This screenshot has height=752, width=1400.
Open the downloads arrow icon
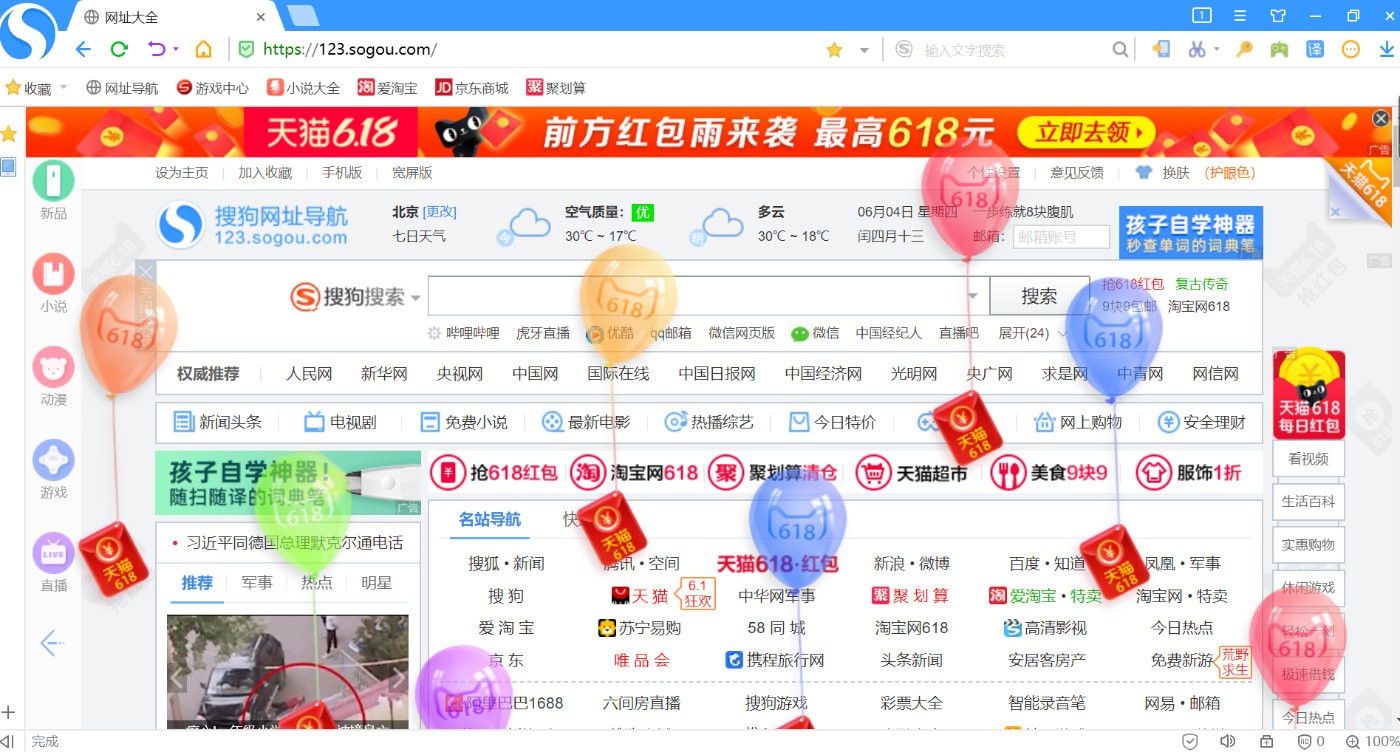pyautogui.click(x=1385, y=49)
